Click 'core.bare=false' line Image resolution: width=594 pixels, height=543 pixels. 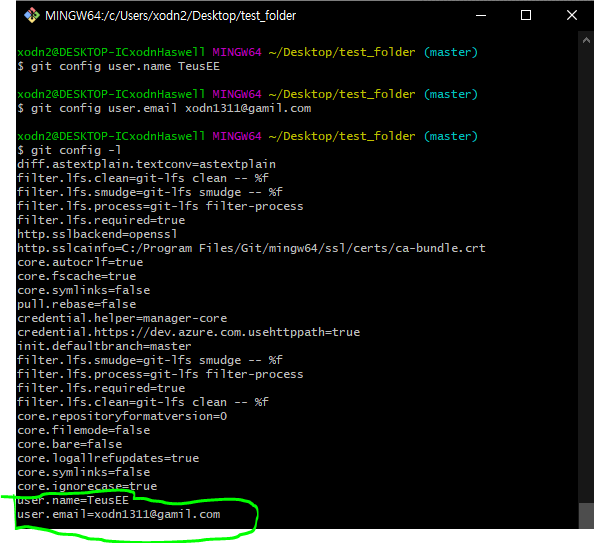pos(70,444)
